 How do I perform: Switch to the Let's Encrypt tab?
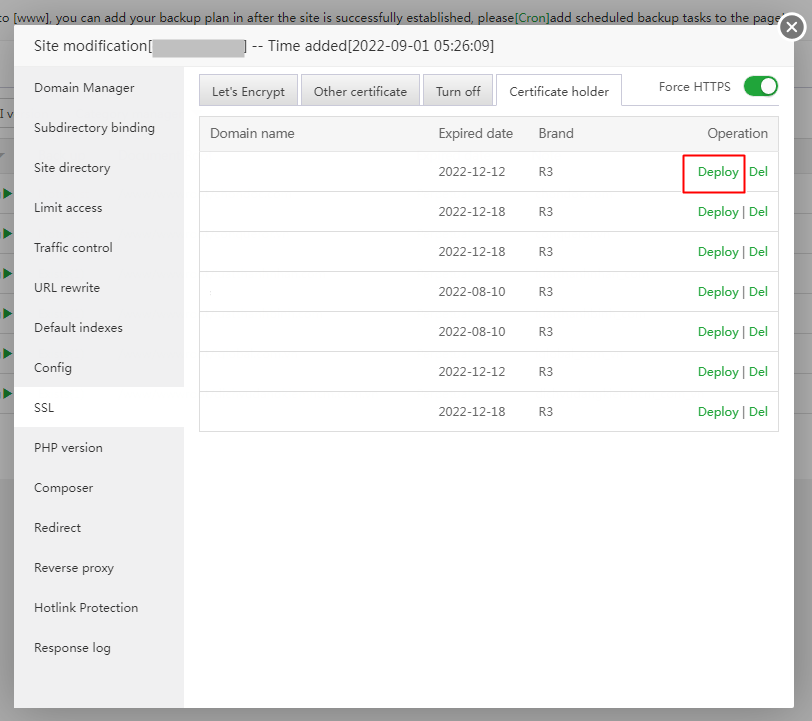point(248,91)
